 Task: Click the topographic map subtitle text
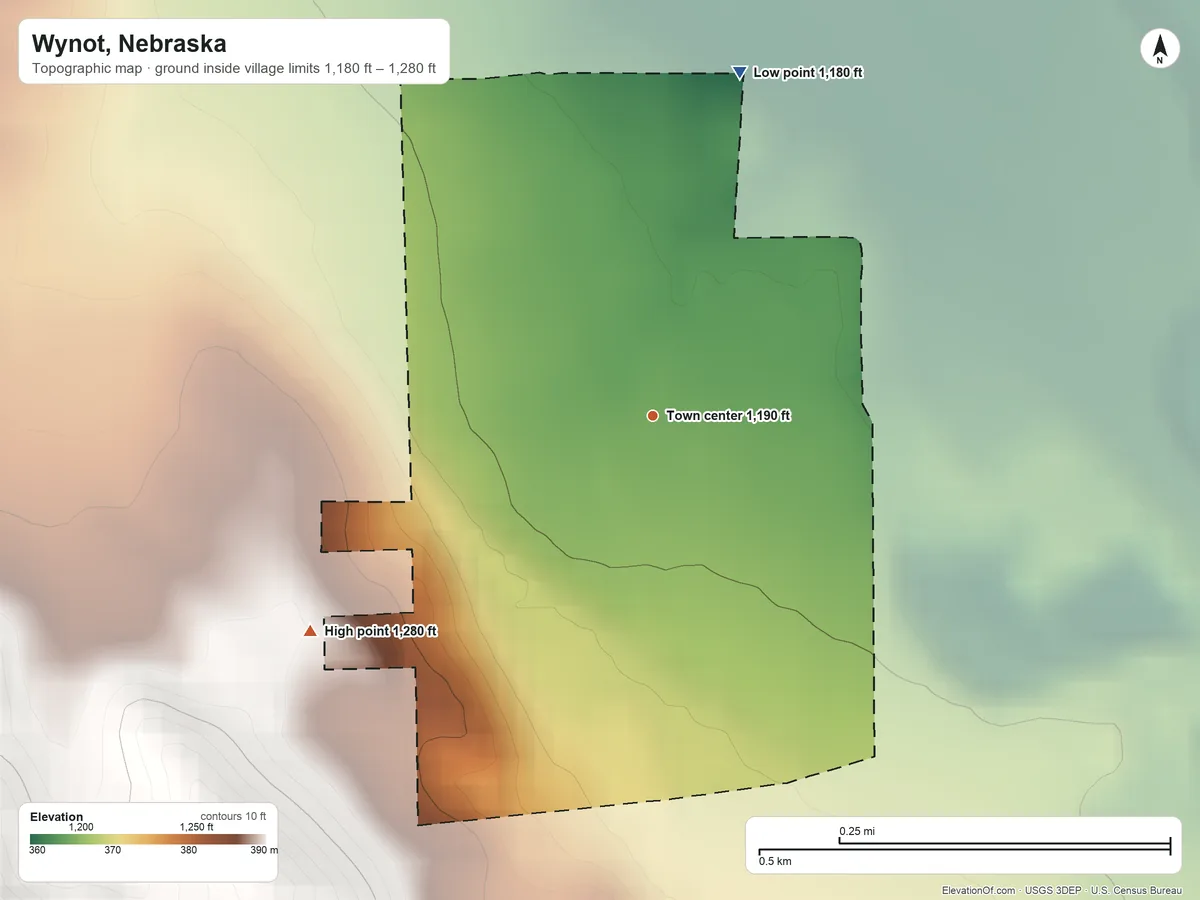coord(234,69)
